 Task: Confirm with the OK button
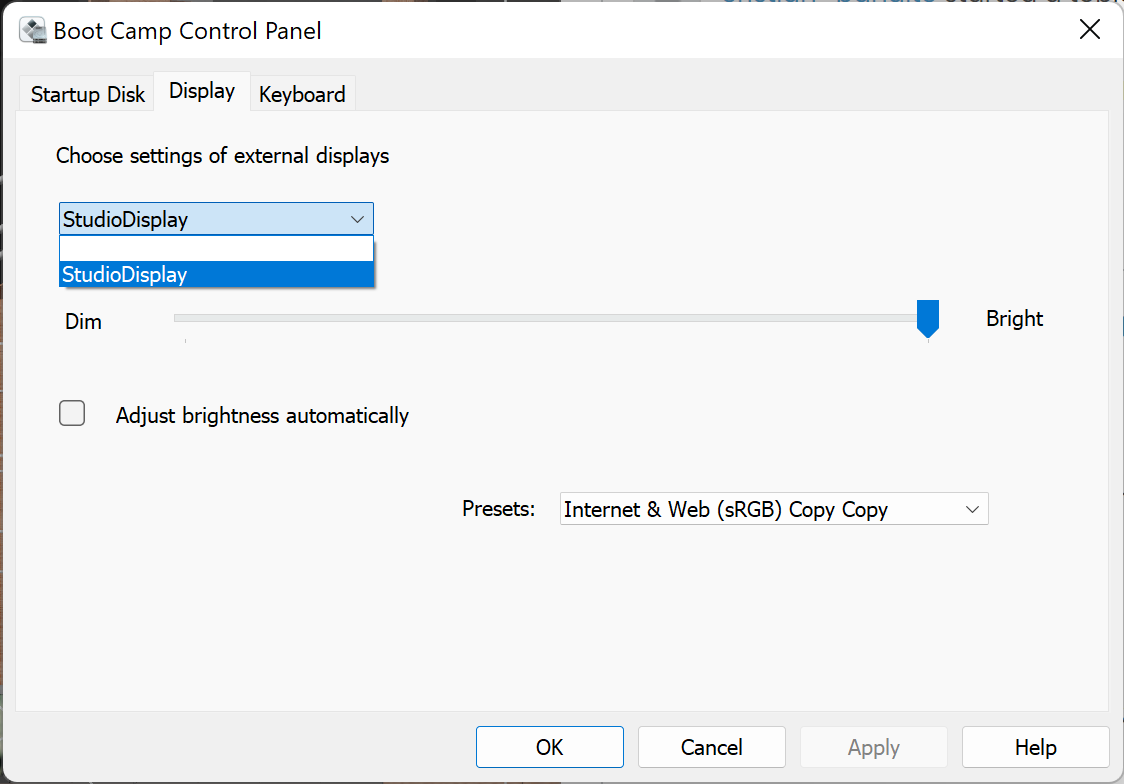[550, 747]
